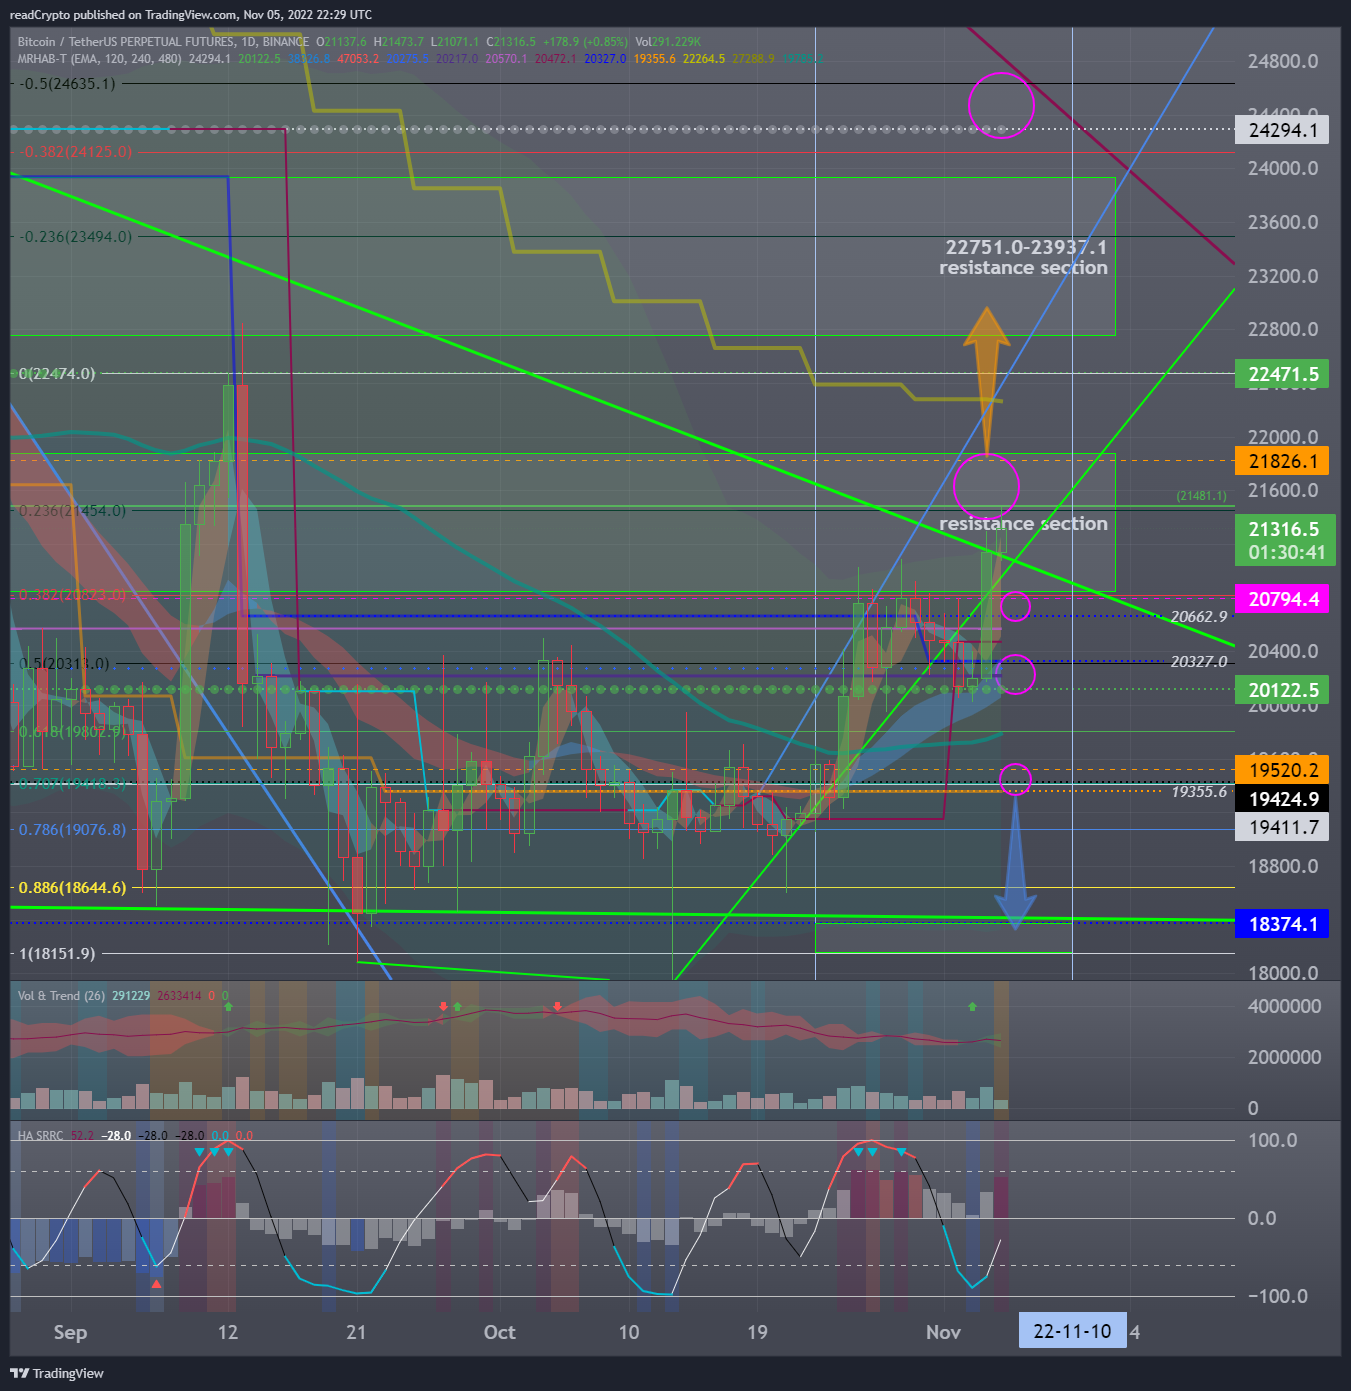Select the magenta circle near the 20327.0 line
1351x1391 pixels.
1016,675
